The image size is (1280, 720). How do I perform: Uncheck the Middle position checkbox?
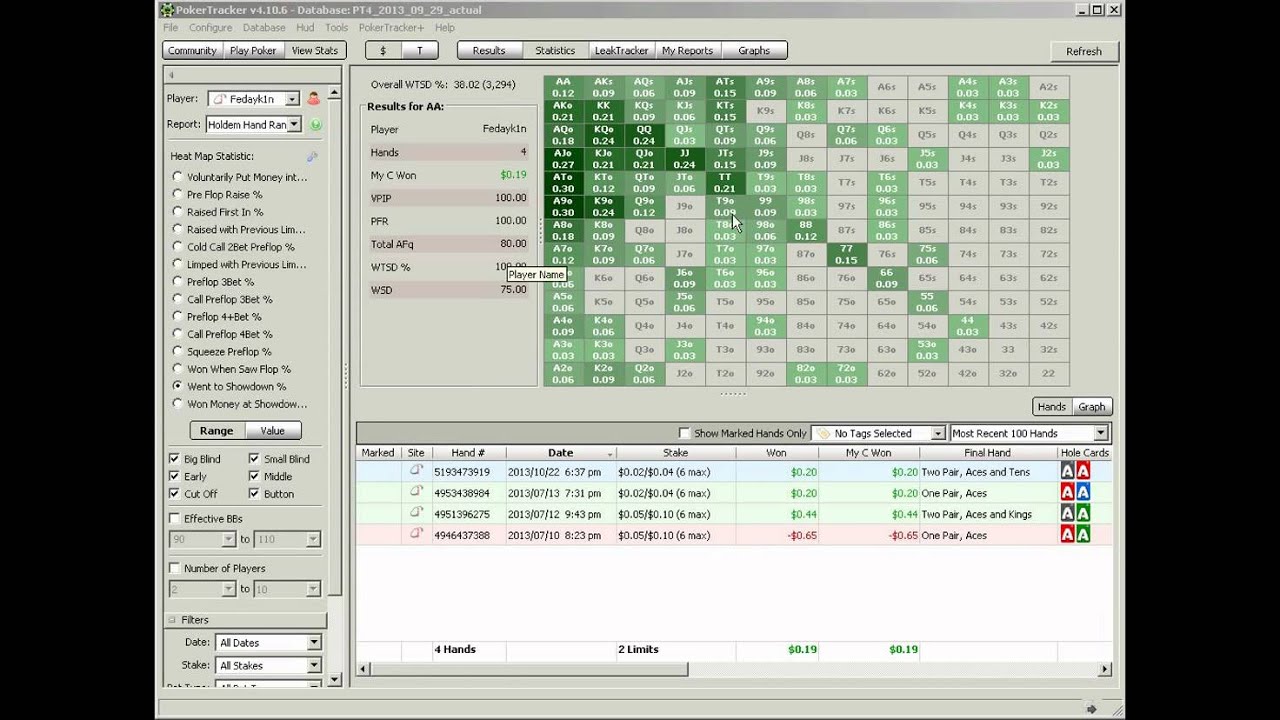pos(254,476)
